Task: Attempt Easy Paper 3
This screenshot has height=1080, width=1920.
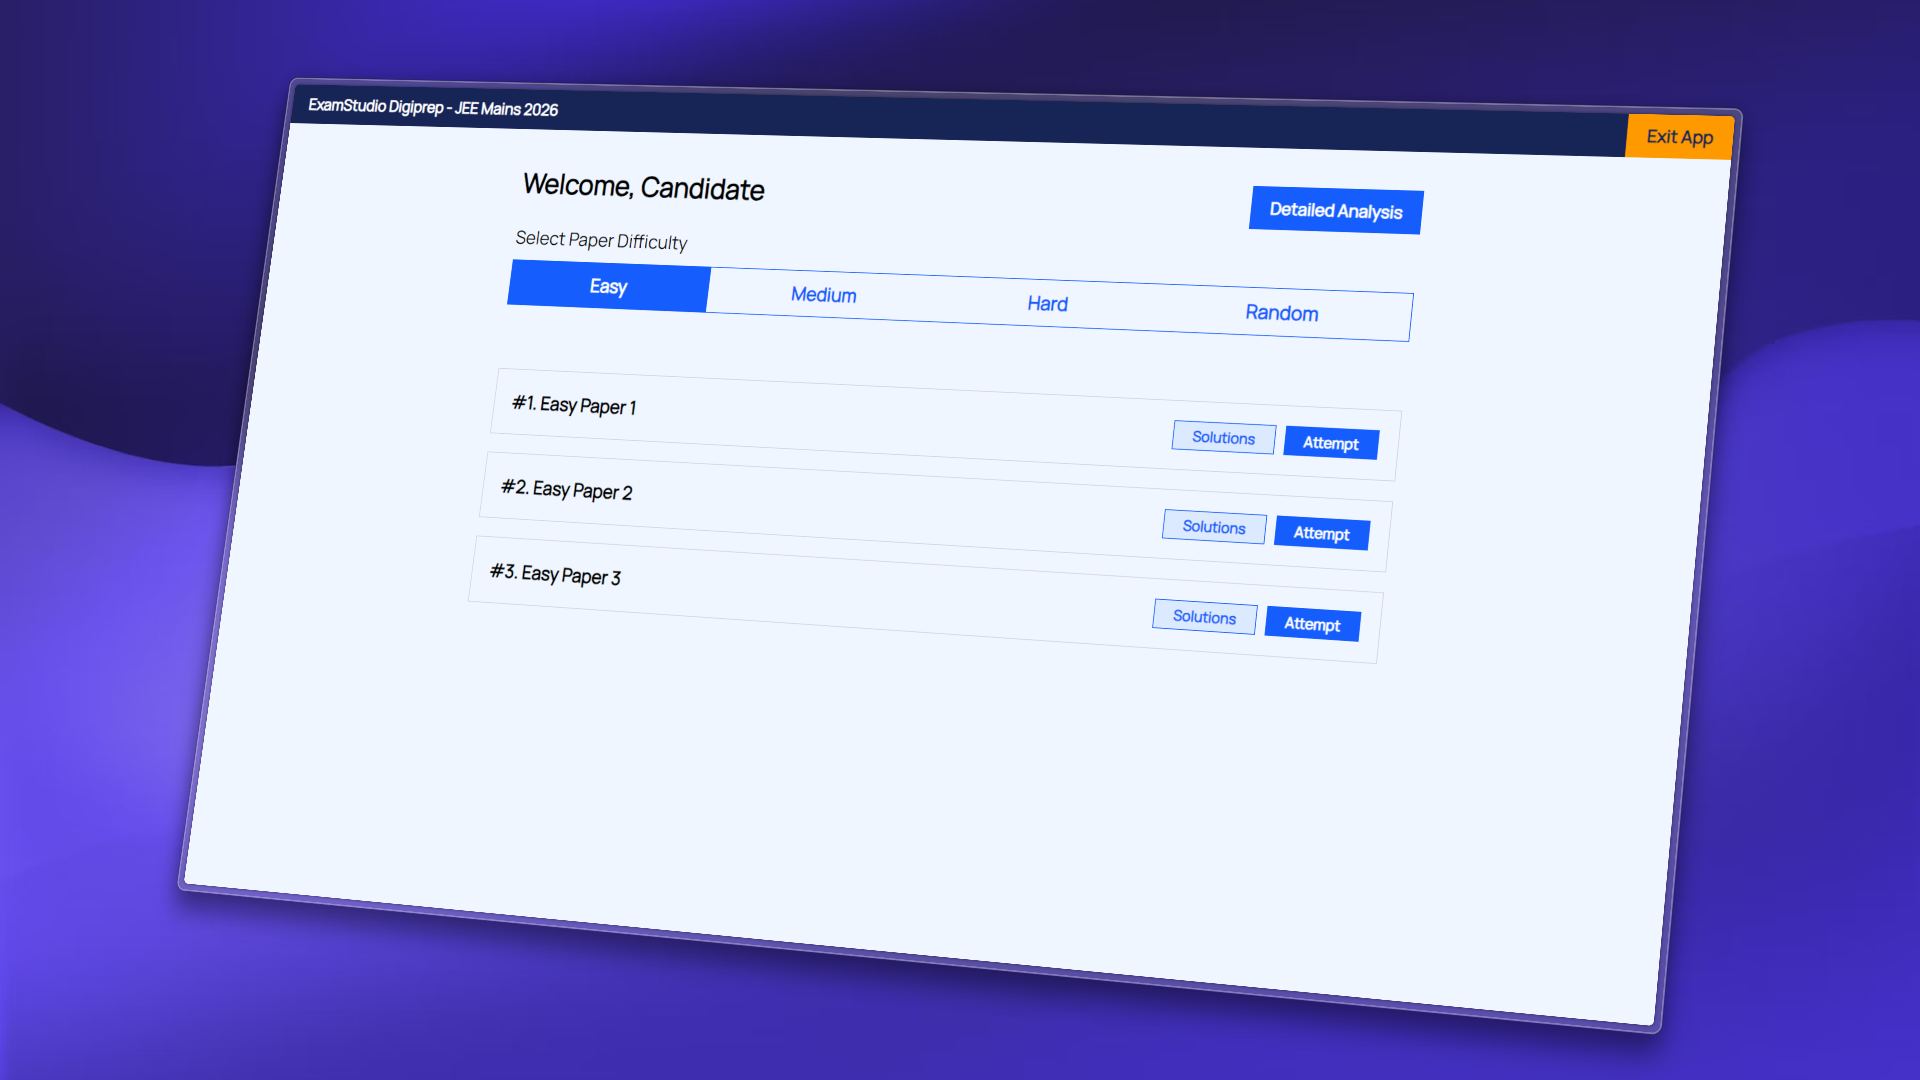Action: pos(1312,624)
